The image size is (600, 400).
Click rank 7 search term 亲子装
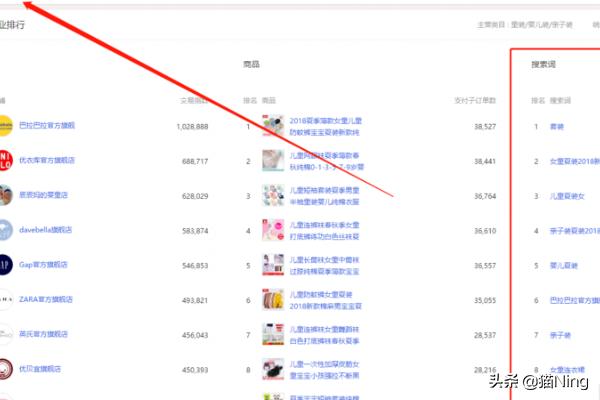tap(560, 335)
